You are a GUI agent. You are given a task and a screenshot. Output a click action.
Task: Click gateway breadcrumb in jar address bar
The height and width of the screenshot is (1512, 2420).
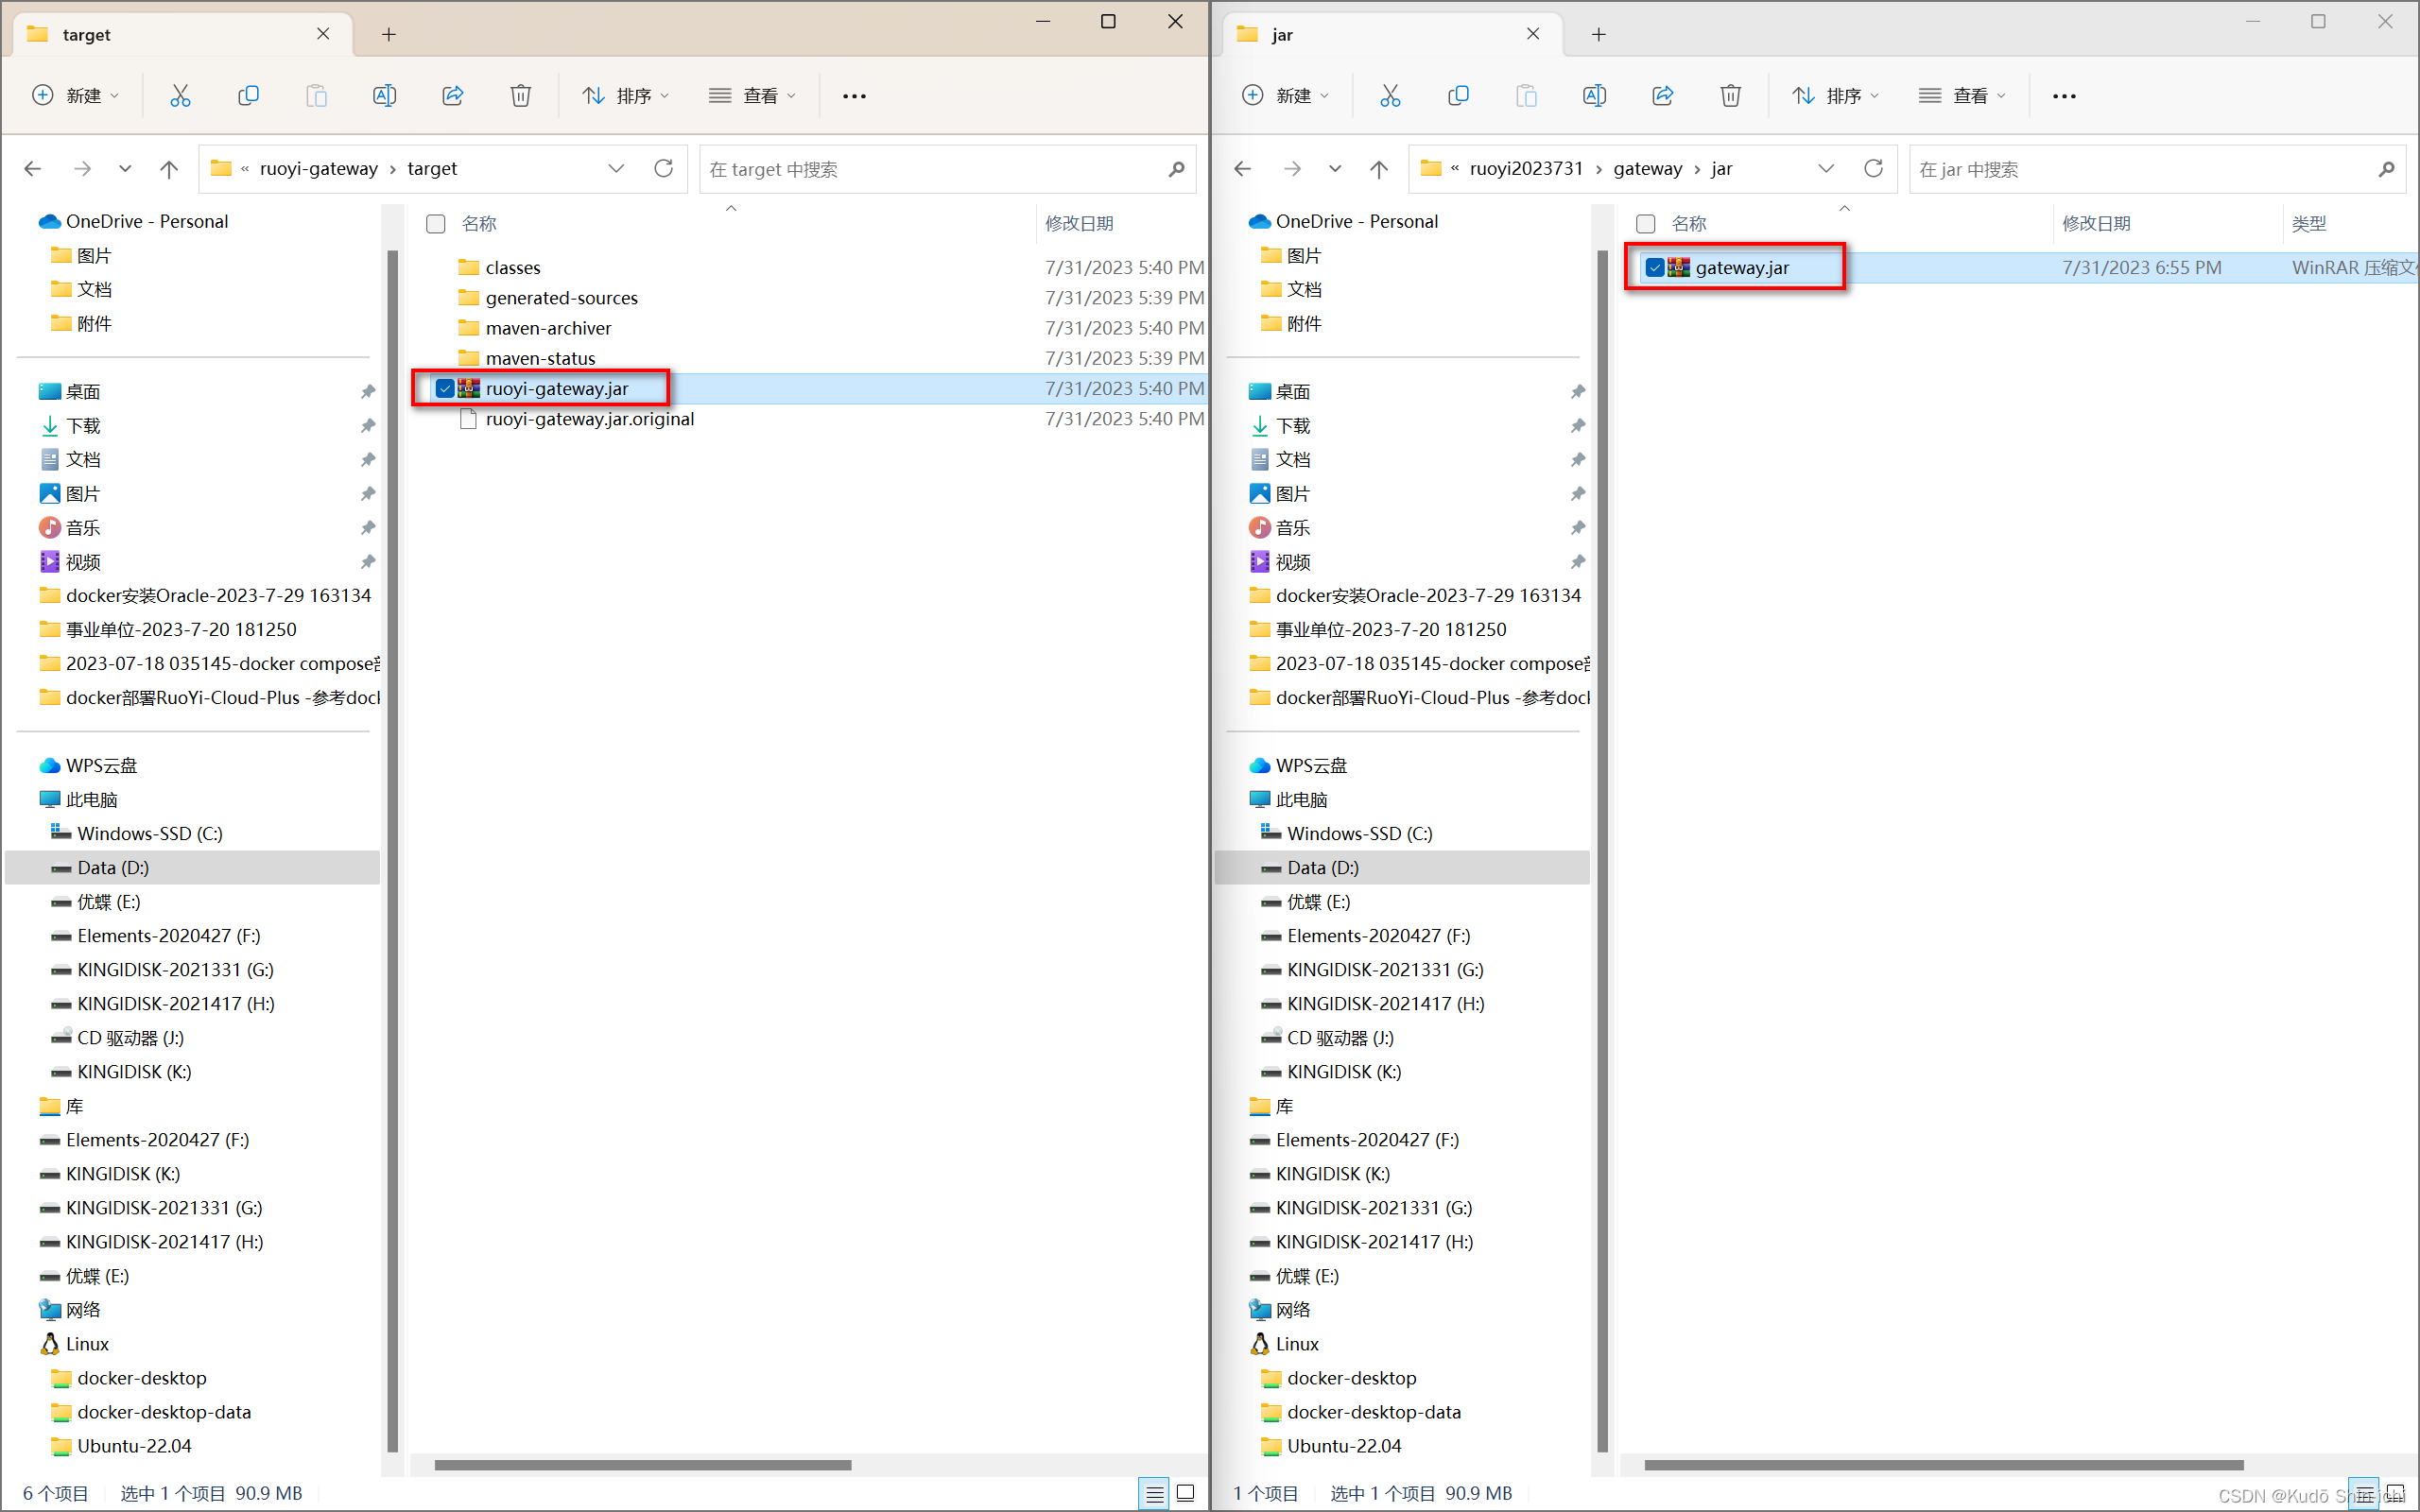click(x=1647, y=169)
